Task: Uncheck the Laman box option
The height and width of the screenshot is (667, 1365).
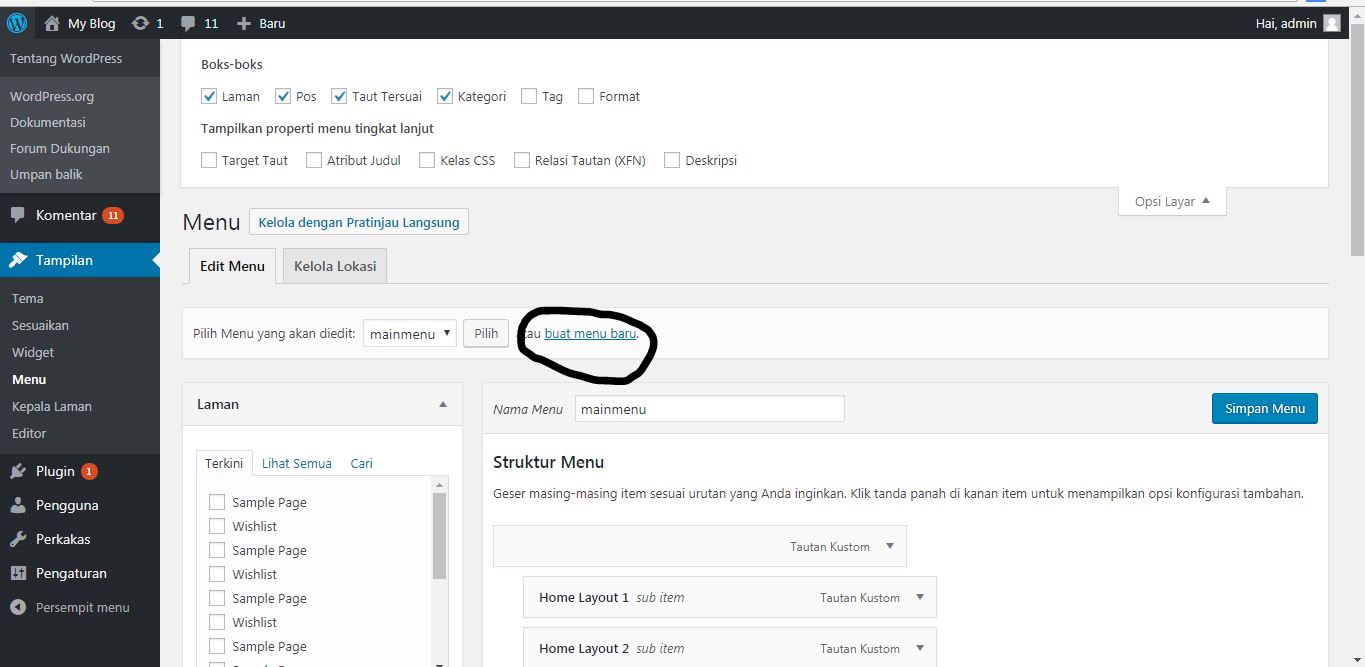Action: tap(209, 96)
